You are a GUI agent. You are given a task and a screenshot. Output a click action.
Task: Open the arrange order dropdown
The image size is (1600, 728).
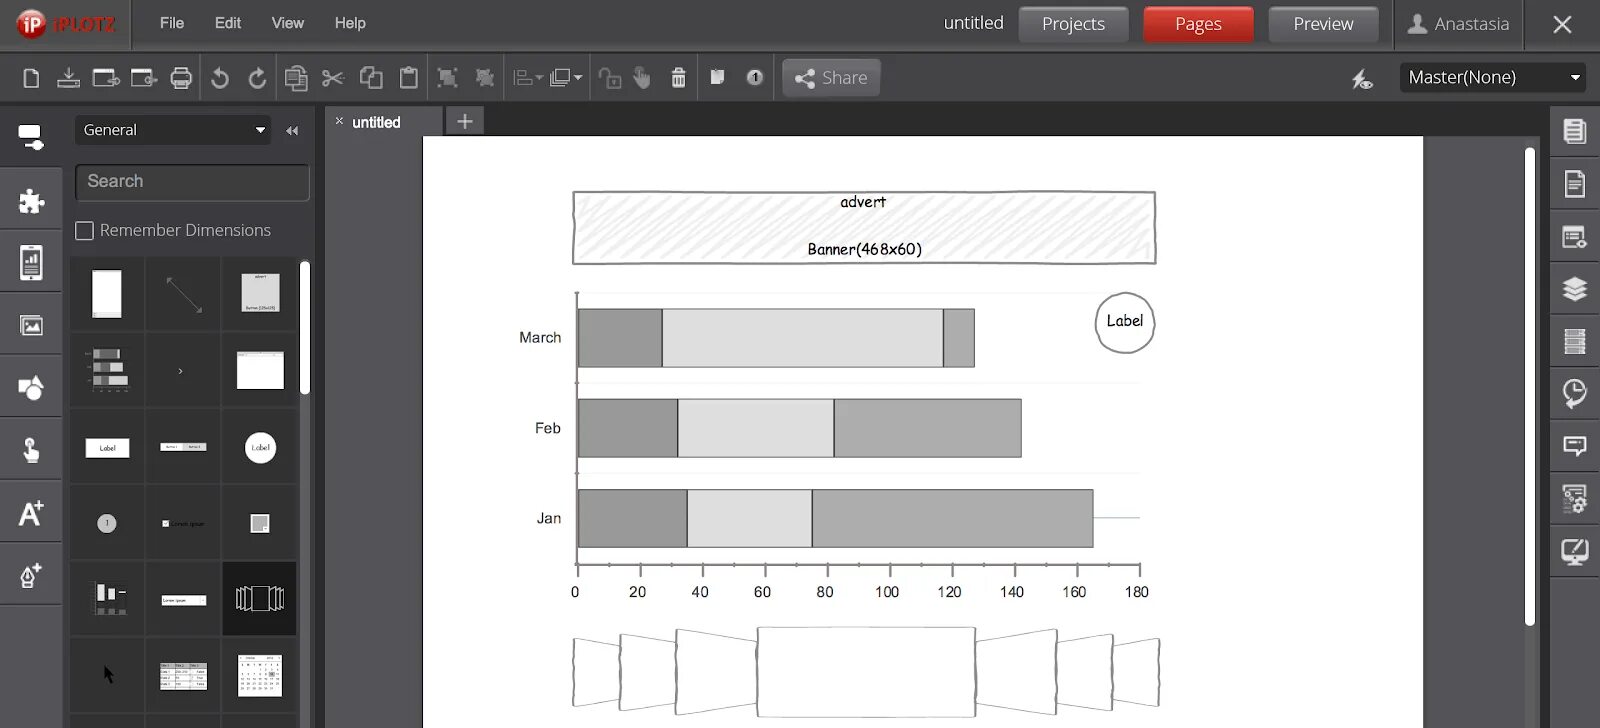click(566, 78)
